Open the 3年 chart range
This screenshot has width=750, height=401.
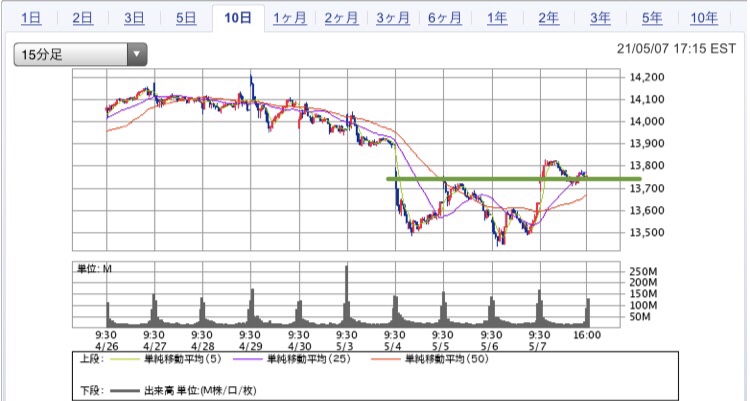600,18
